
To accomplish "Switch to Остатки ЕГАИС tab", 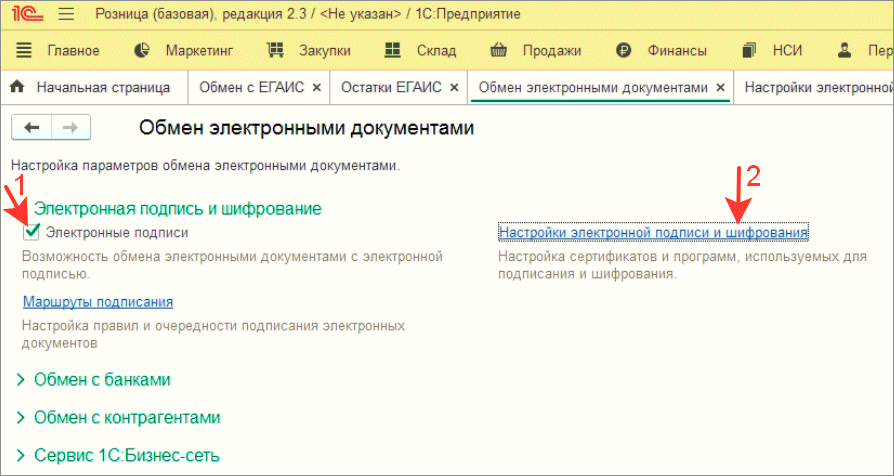I will pos(391,88).
